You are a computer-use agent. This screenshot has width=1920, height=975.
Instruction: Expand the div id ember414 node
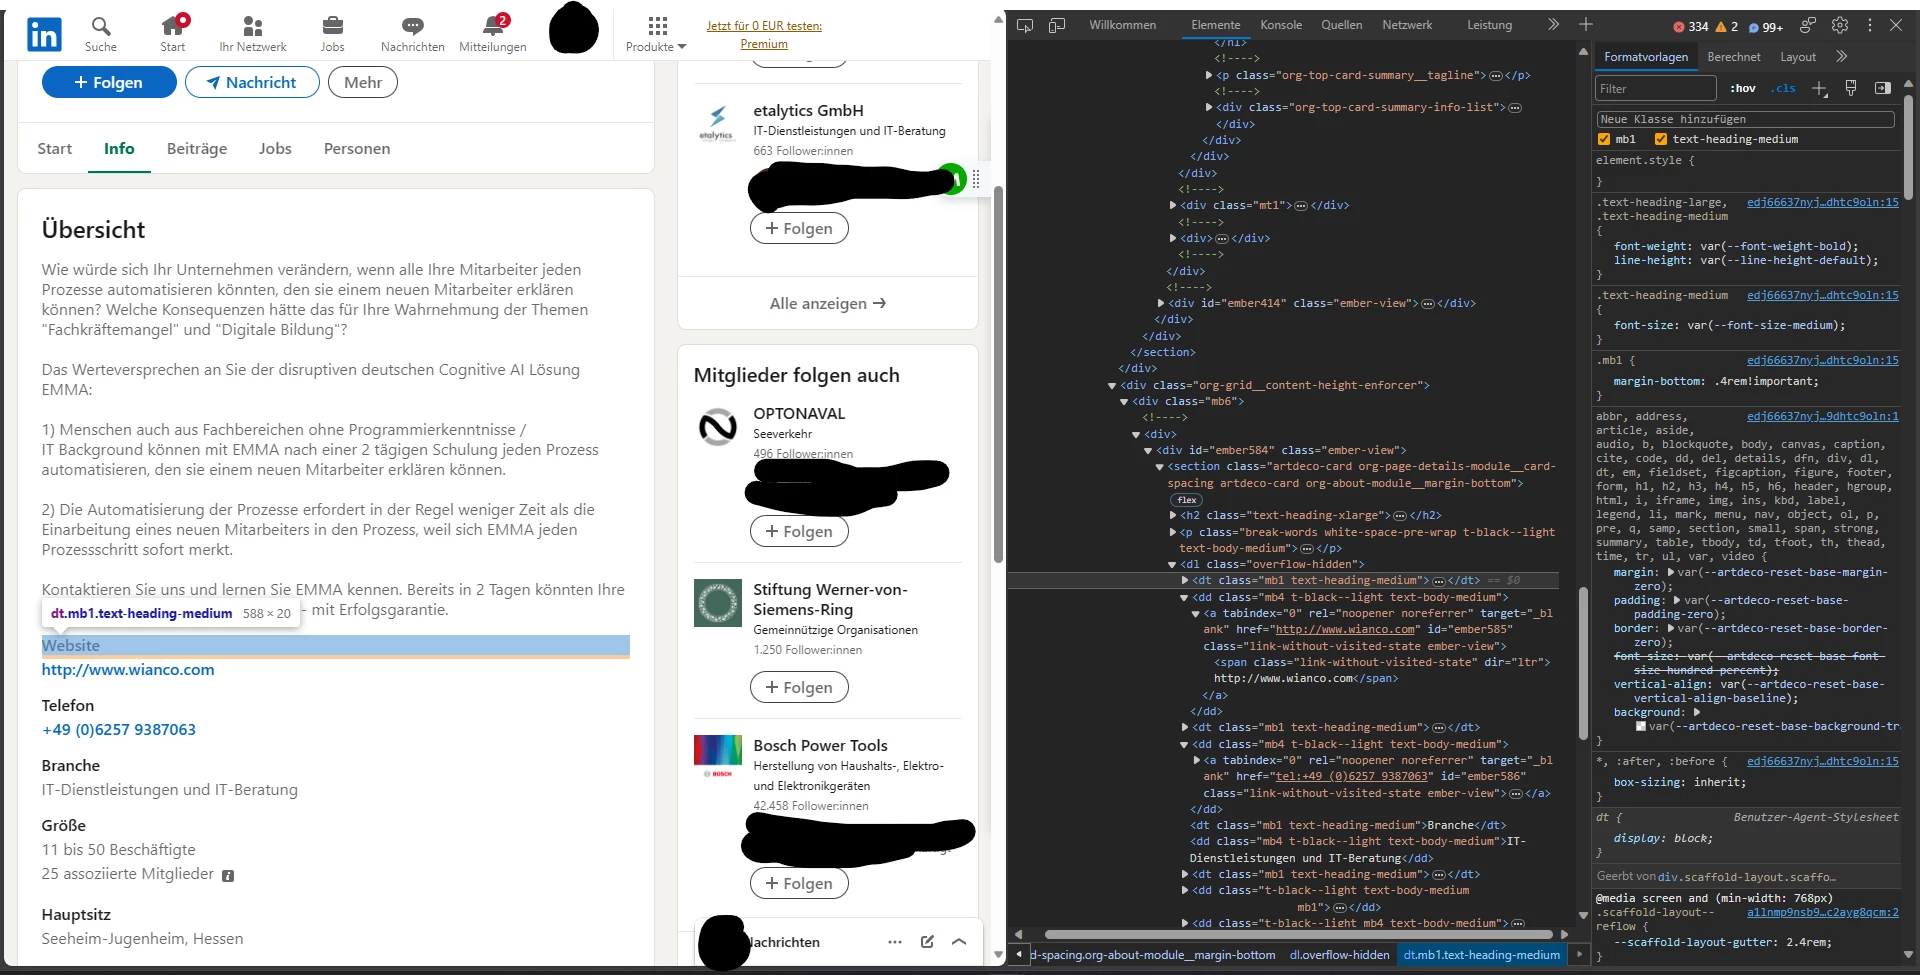1161,303
